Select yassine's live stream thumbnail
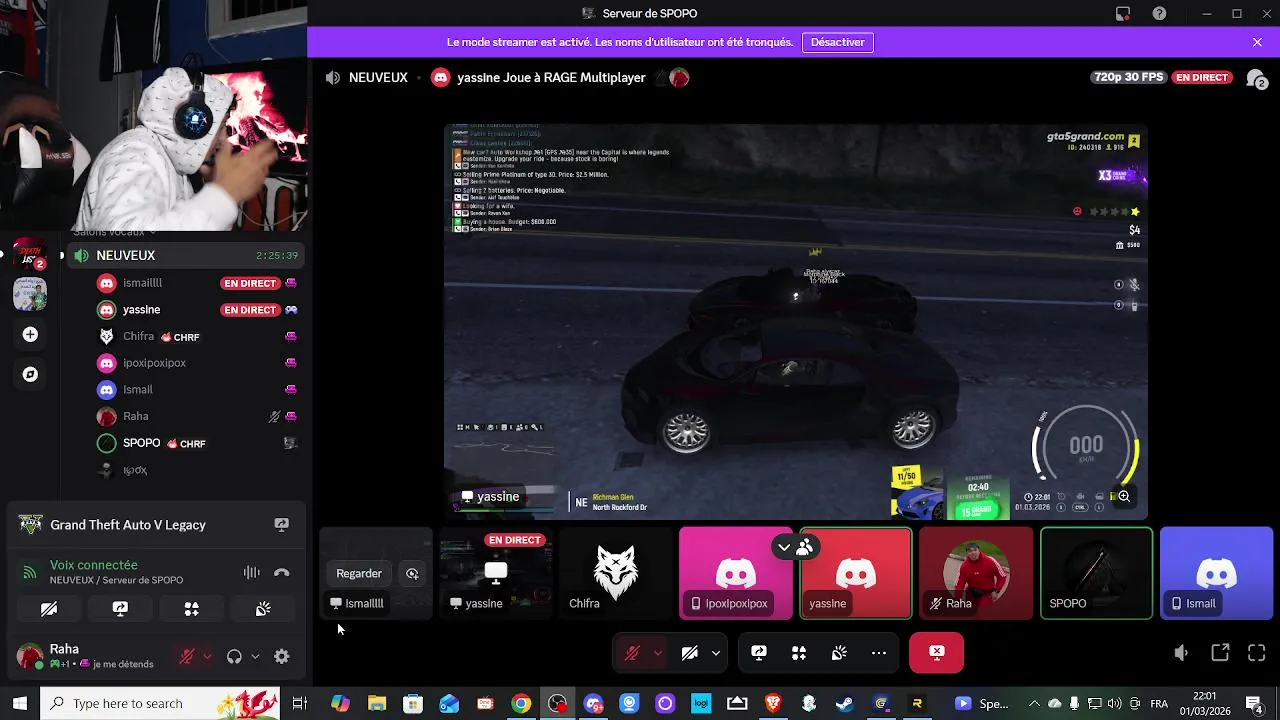 point(496,574)
